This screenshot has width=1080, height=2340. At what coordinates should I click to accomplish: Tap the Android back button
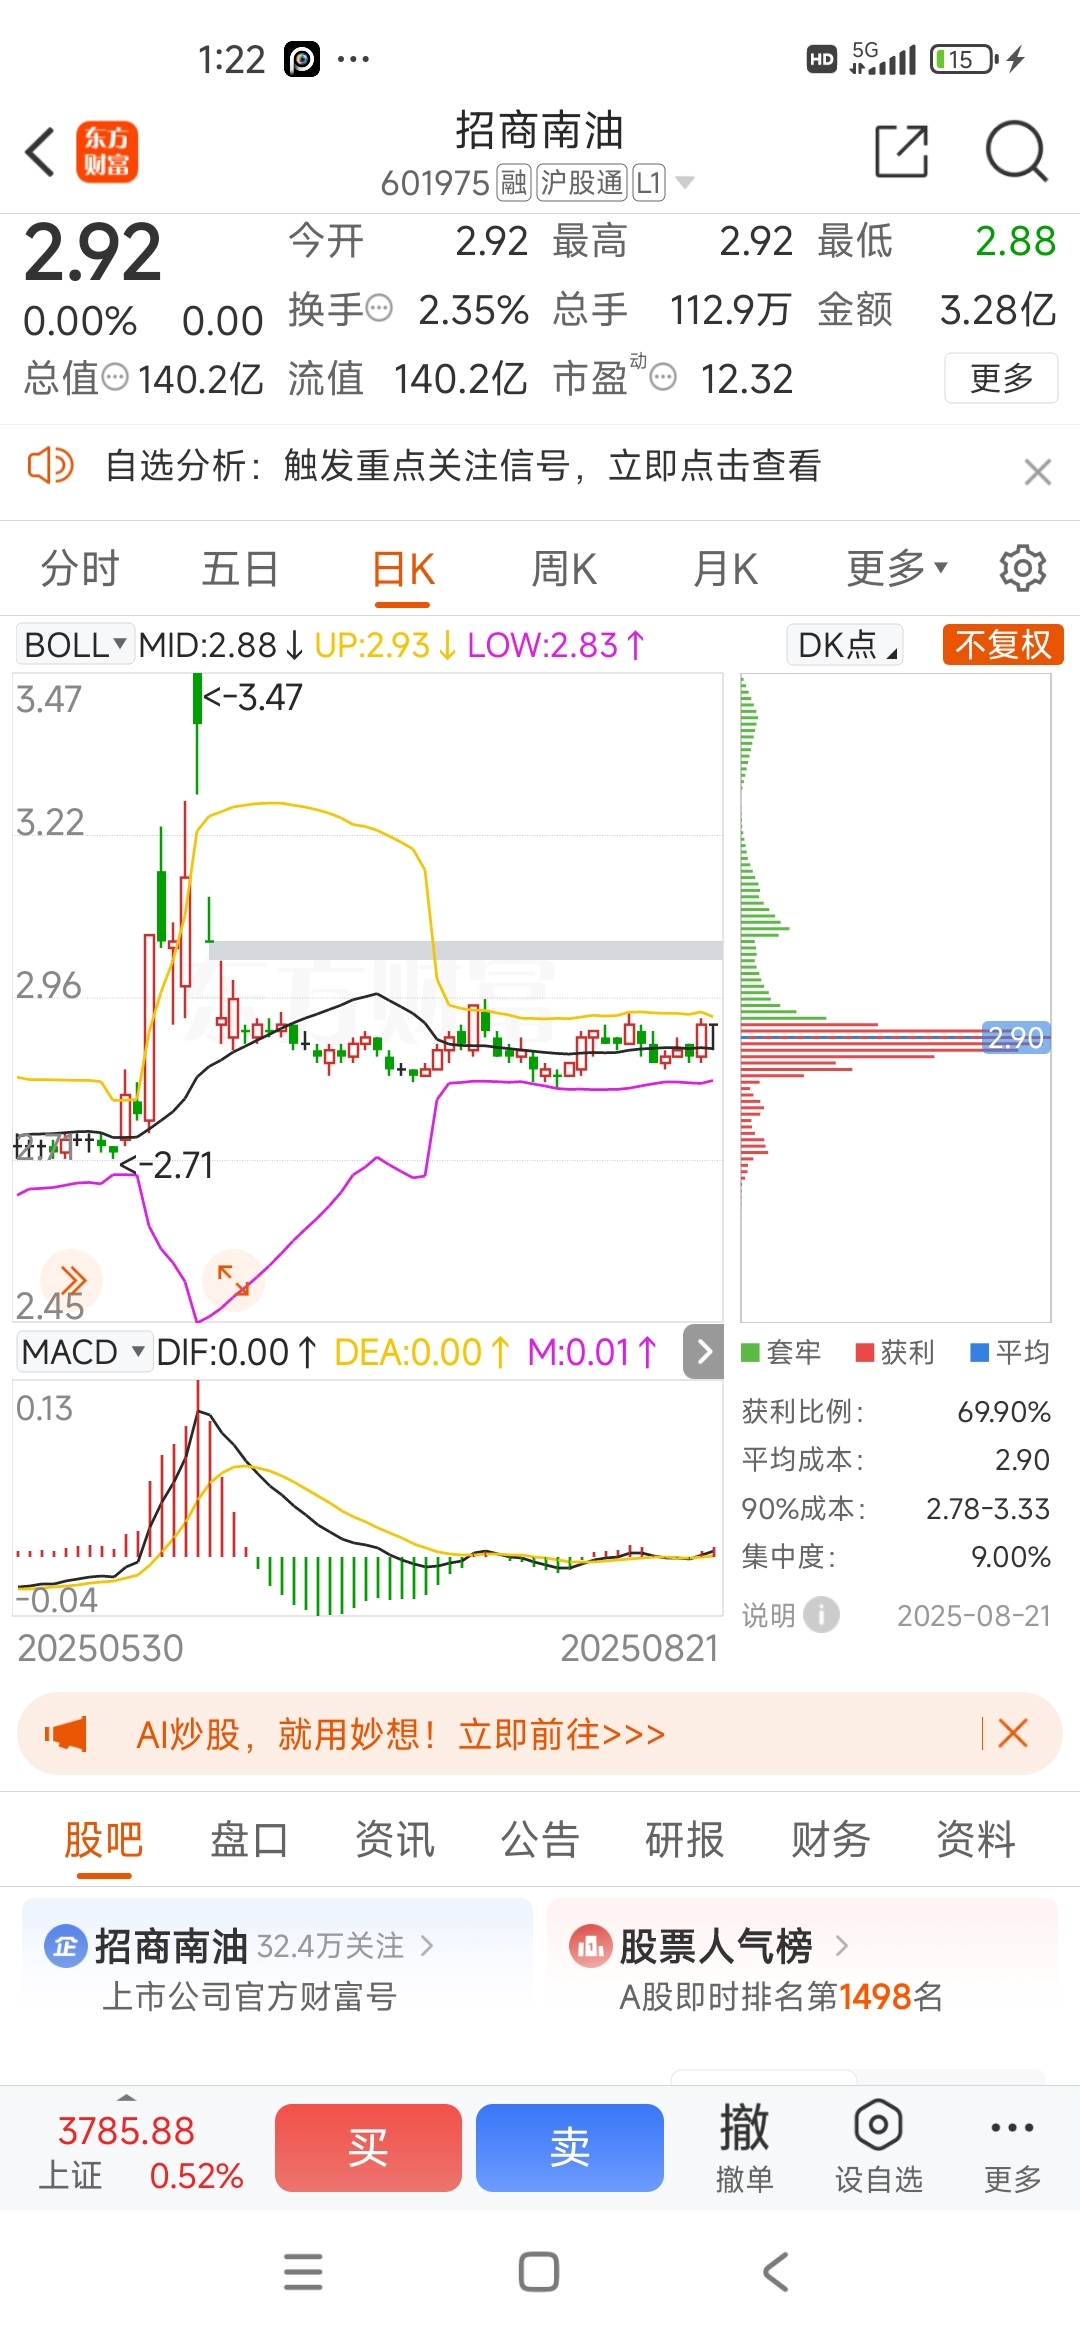tap(776, 2272)
